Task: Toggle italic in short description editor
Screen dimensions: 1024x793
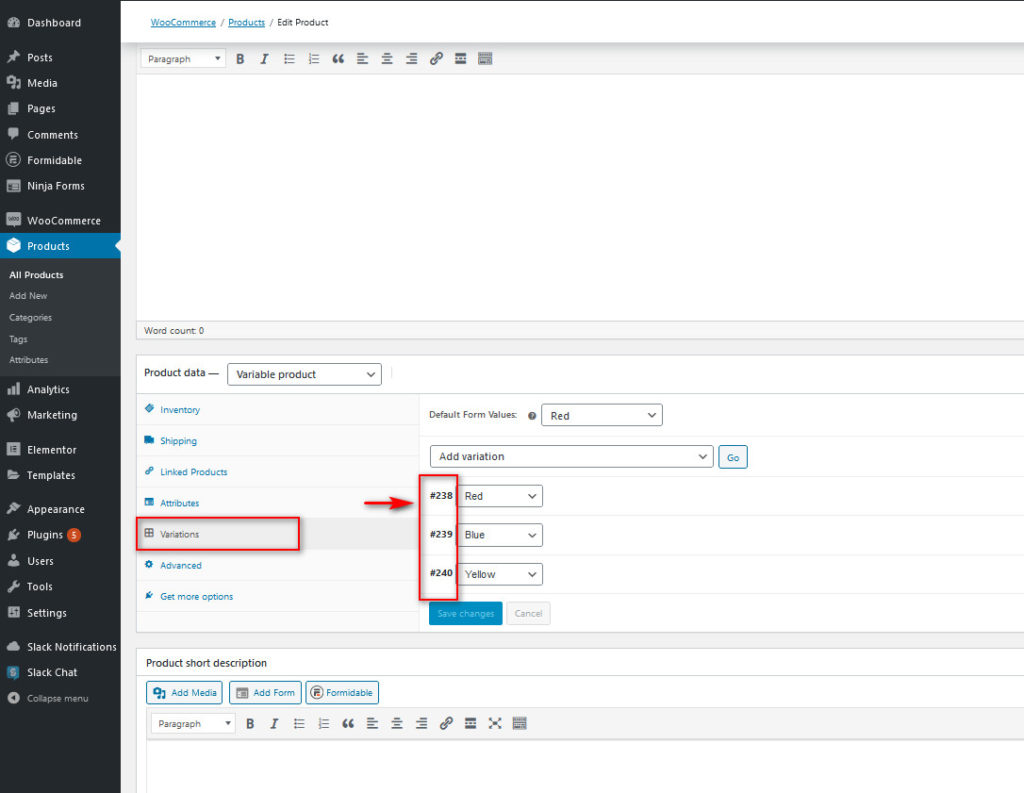Action: click(274, 724)
